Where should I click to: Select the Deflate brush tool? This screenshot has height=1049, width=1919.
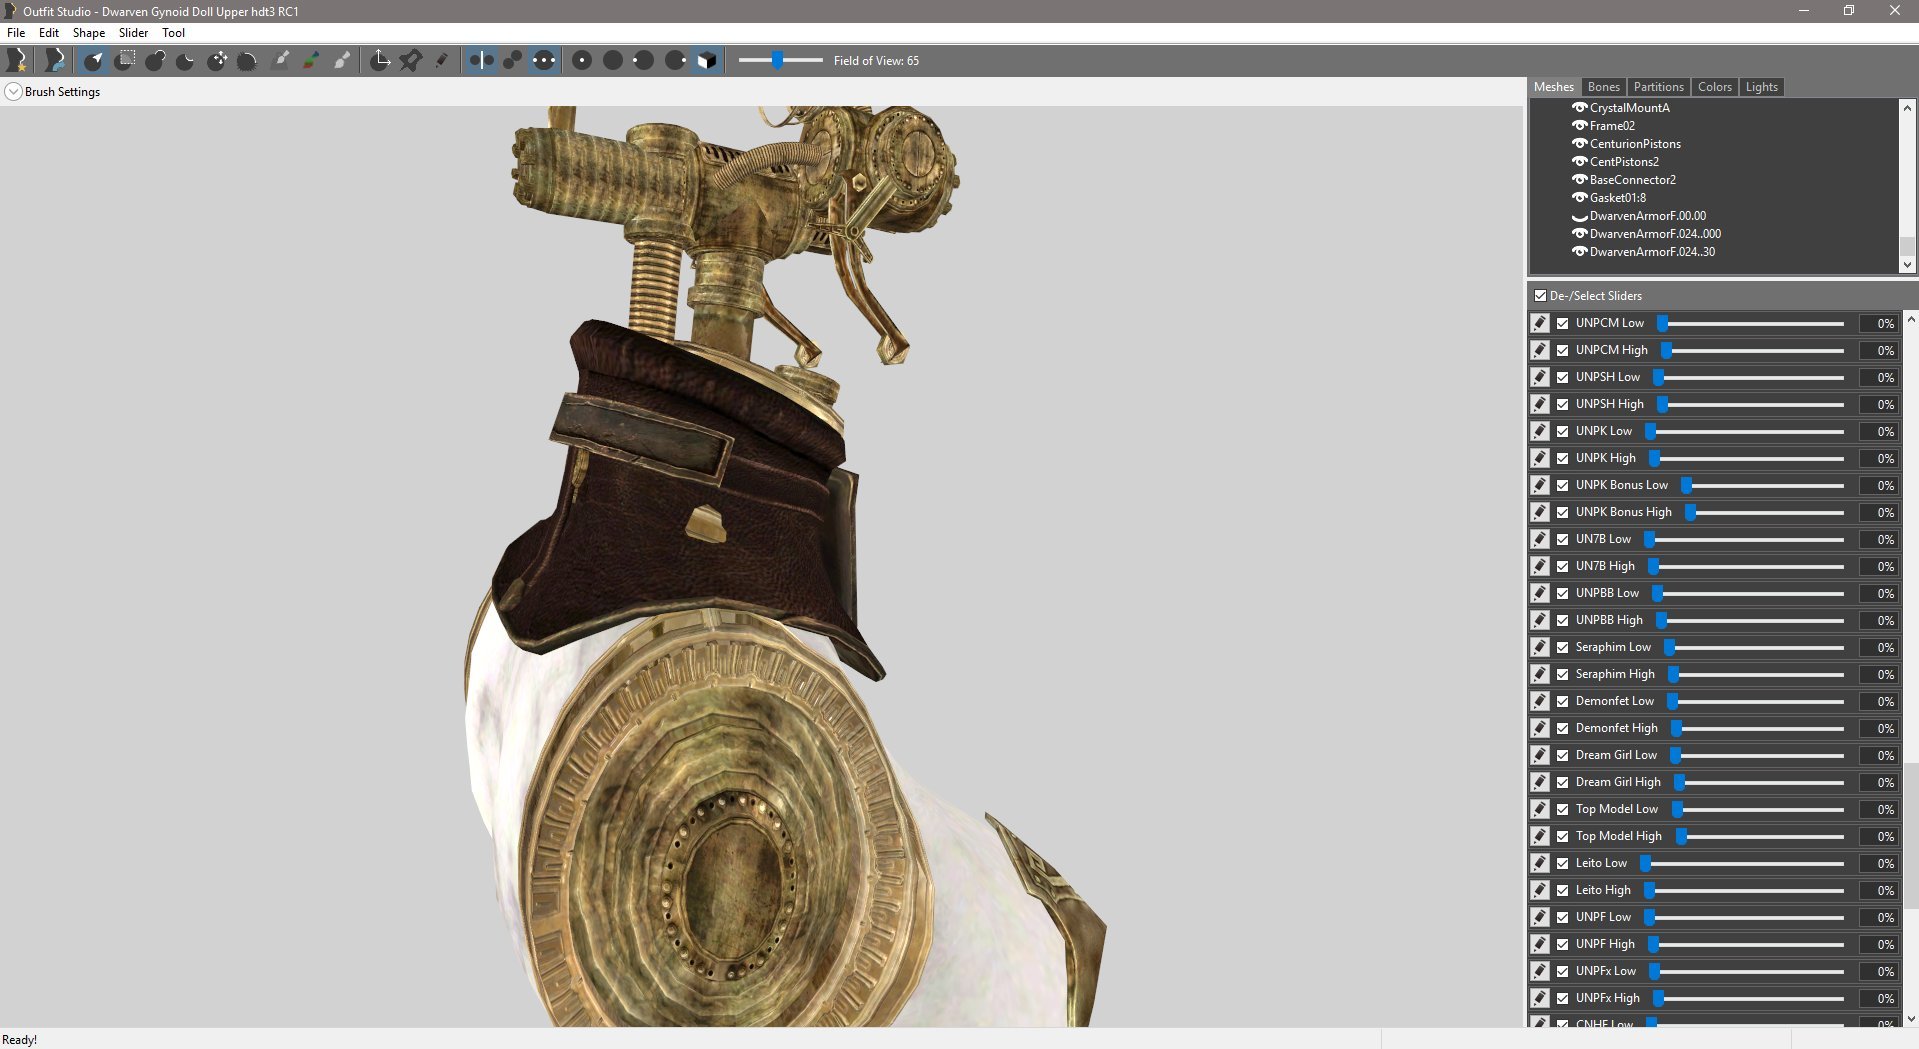click(x=186, y=60)
